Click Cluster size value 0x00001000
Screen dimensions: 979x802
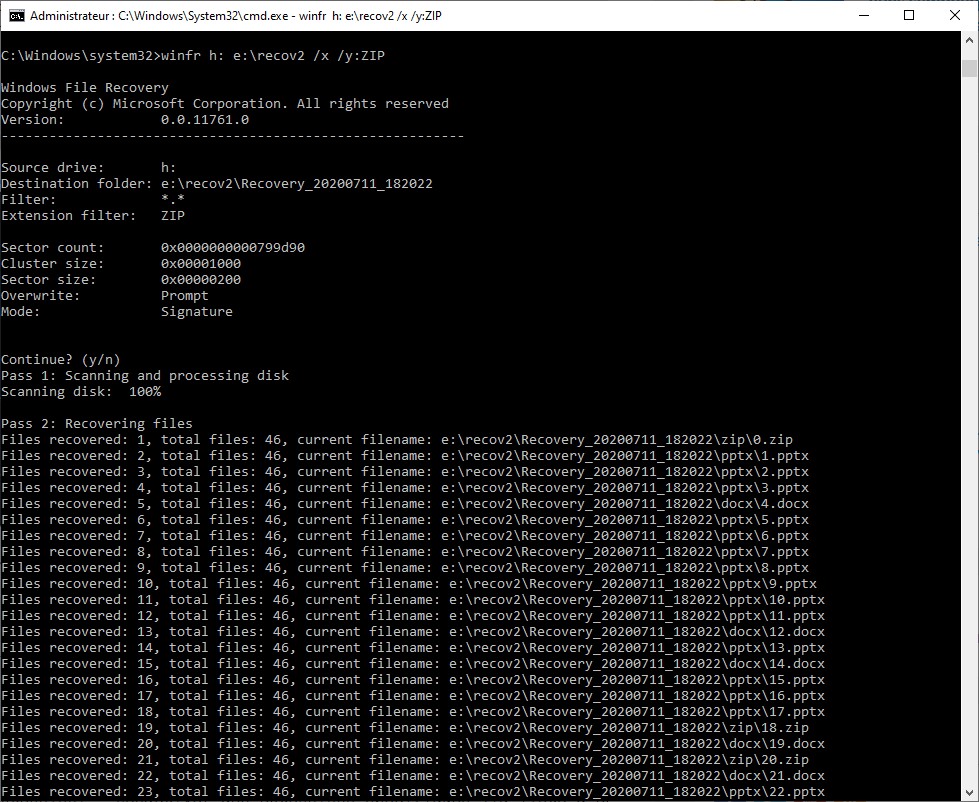coord(200,263)
